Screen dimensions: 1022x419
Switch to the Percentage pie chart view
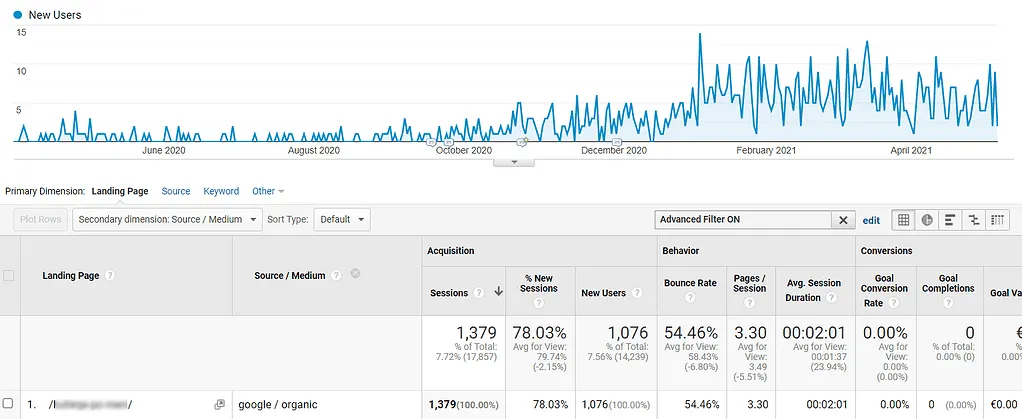(926, 220)
